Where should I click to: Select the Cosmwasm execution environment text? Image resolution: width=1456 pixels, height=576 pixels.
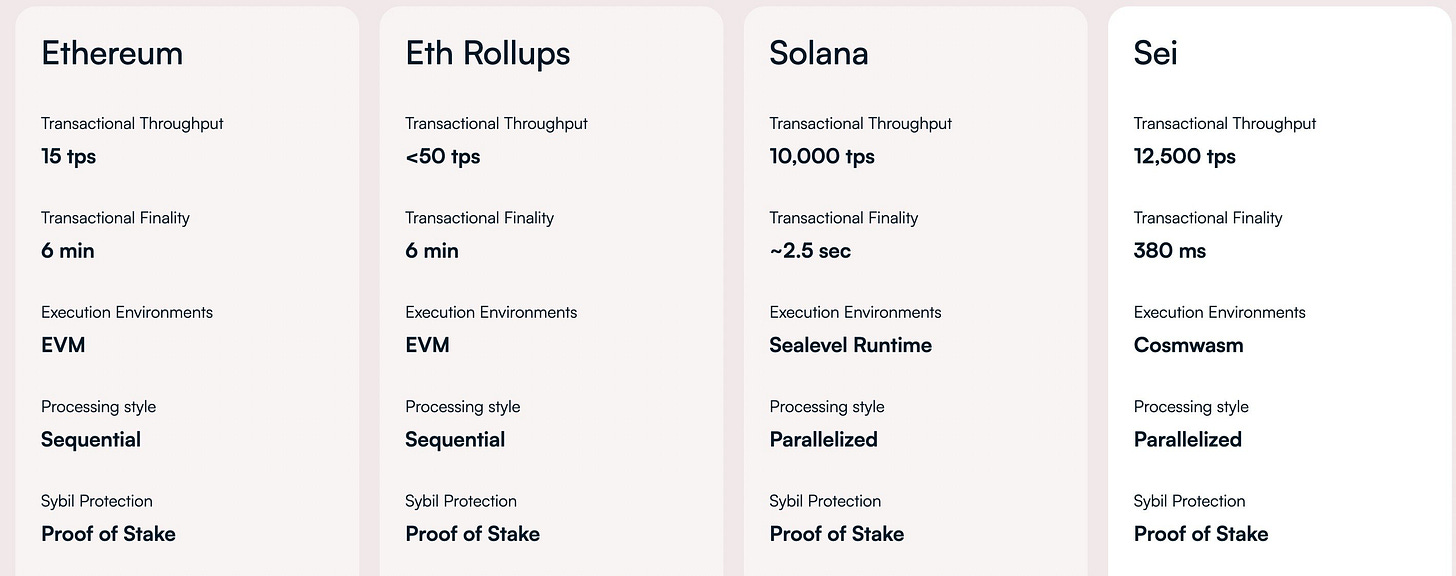[x=1189, y=345]
